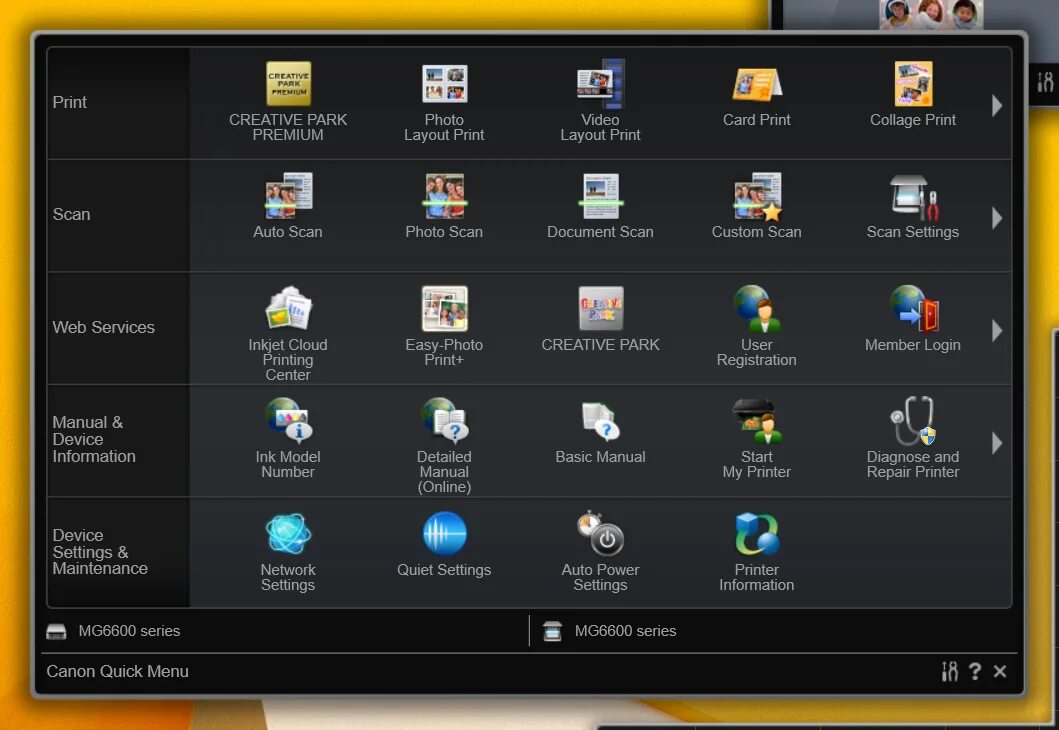Start Card Print
The width and height of the screenshot is (1059, 730).
tap(756, 95)
